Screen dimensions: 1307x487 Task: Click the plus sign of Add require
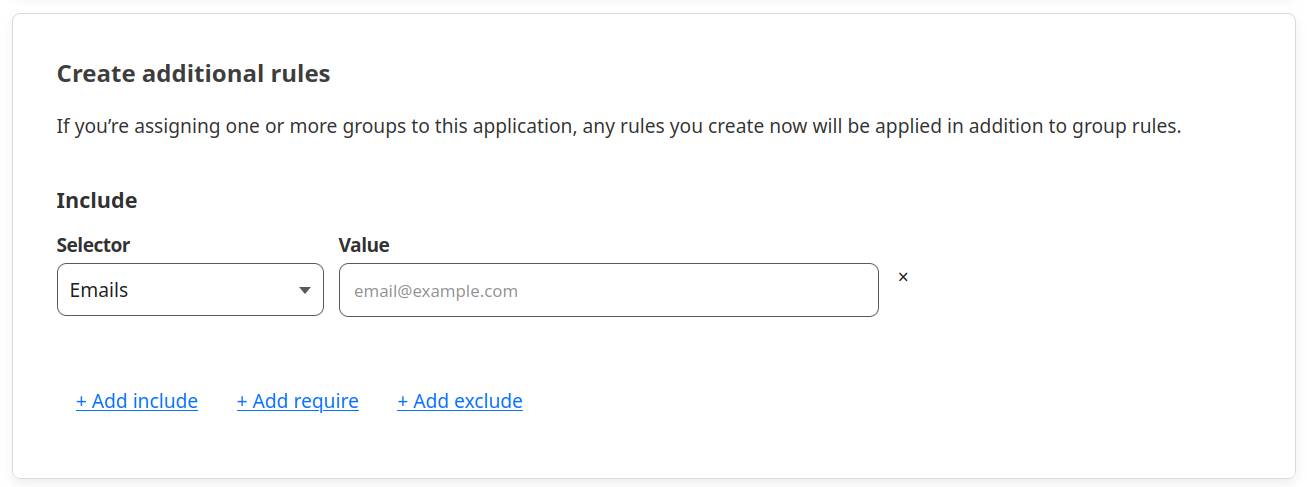(x=242, y=401)
